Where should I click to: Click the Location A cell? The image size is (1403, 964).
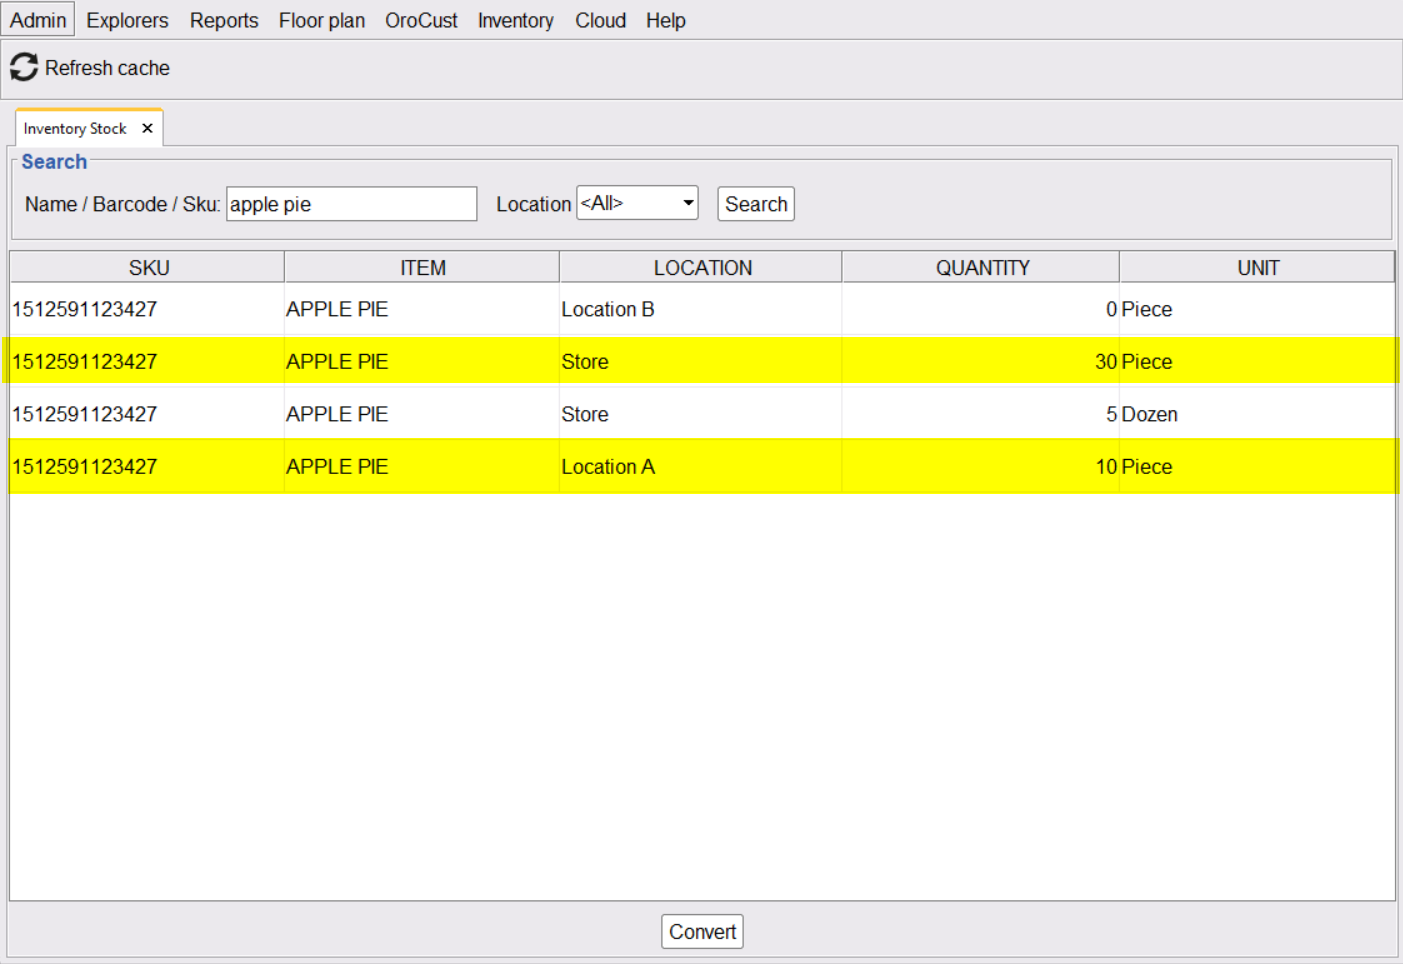click(x=701, y=466)
